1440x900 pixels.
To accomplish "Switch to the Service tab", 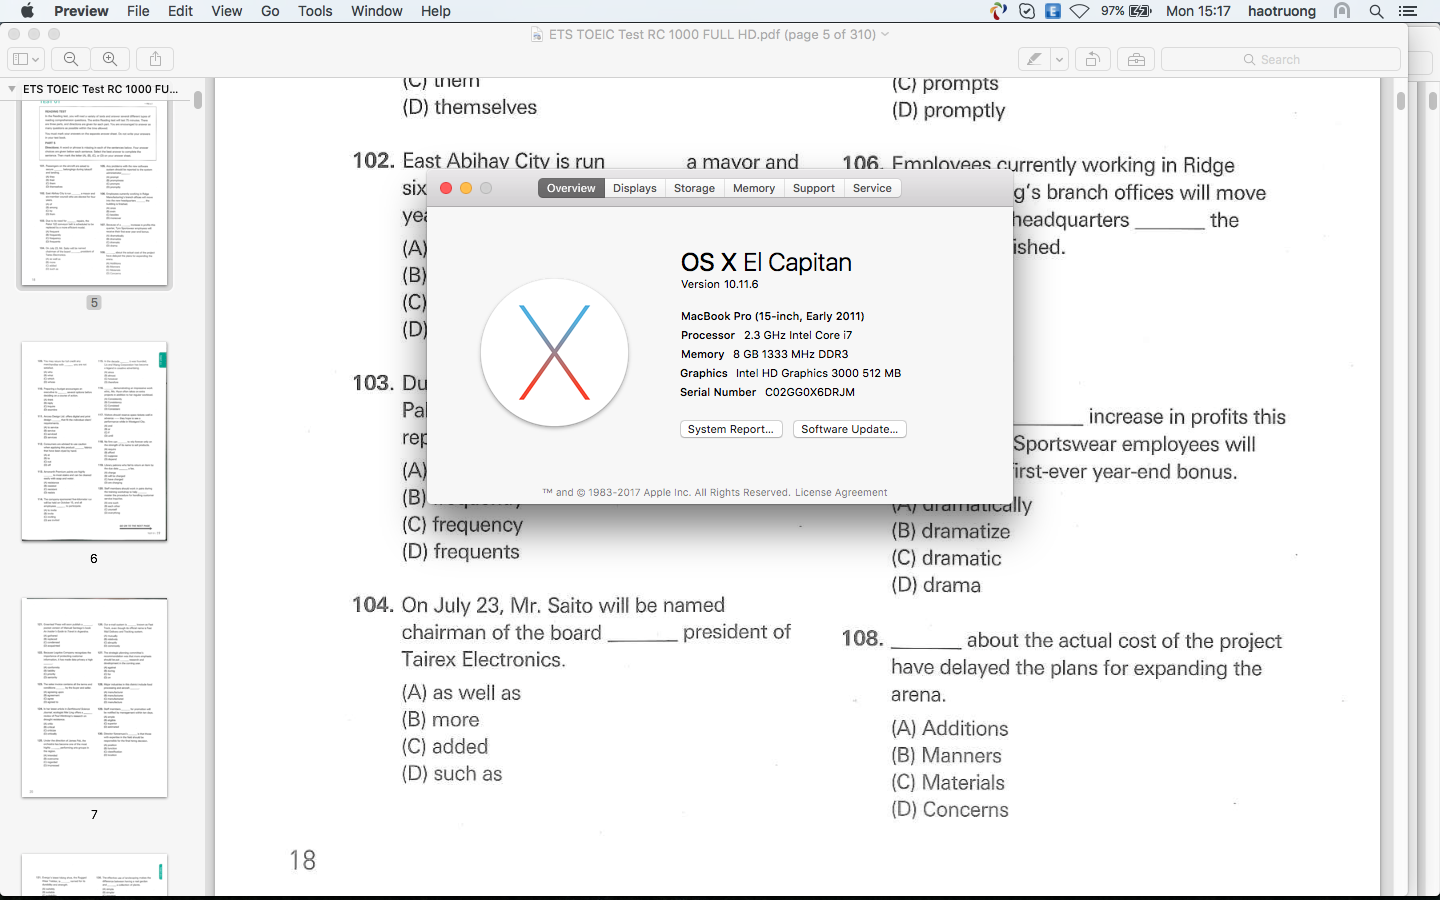I will click(872, 188).
